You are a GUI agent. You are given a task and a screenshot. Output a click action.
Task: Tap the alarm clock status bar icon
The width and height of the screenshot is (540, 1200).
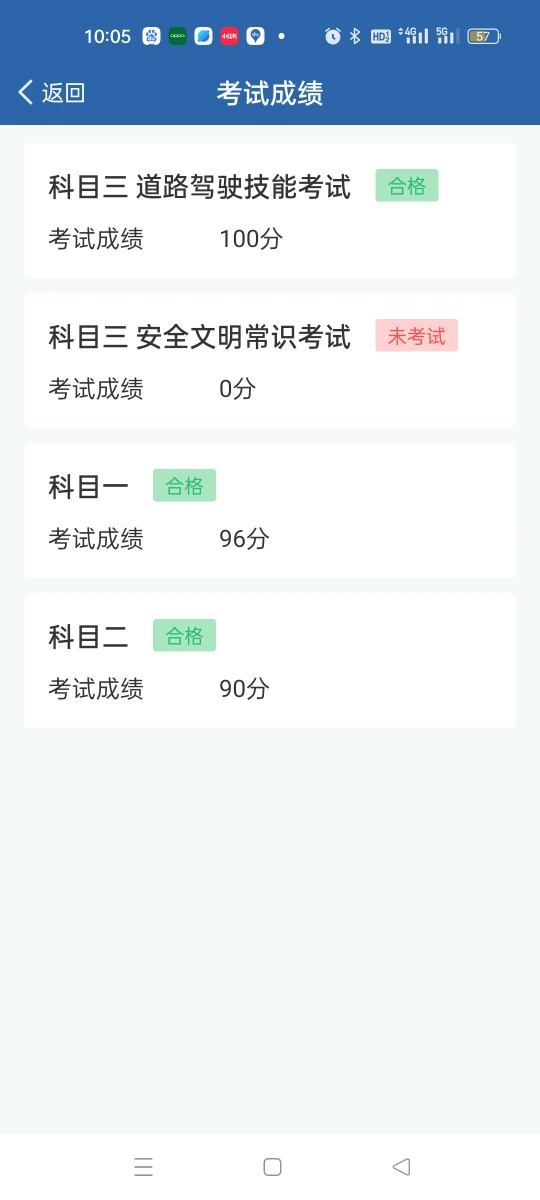pyautogui.click(x=332, y=36)
